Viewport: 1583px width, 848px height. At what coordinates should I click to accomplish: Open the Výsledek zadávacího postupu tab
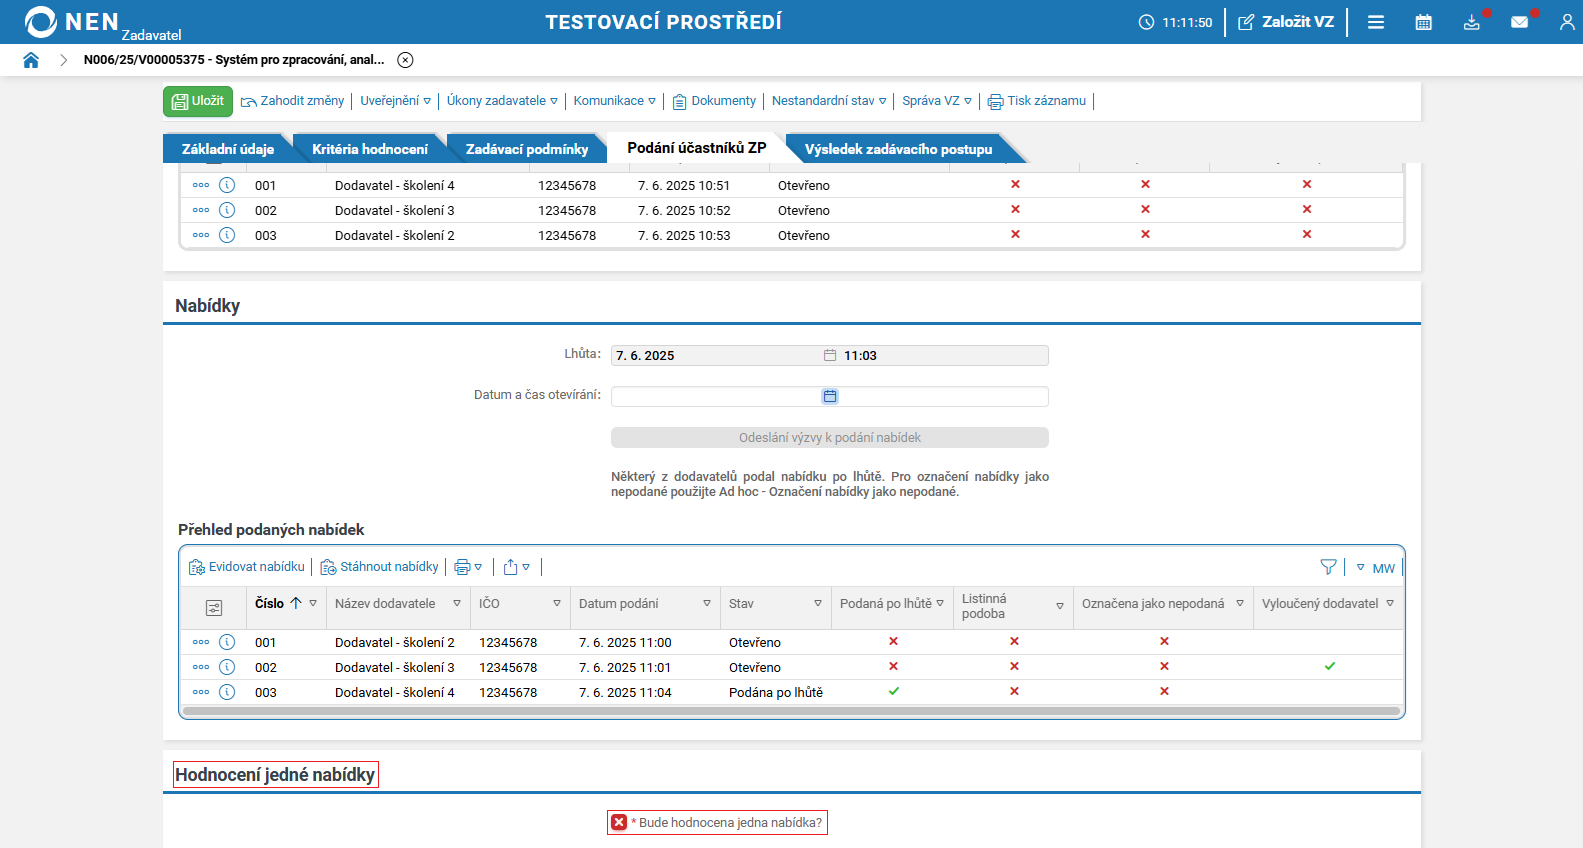pyautogui.click(x=898, y=149)
